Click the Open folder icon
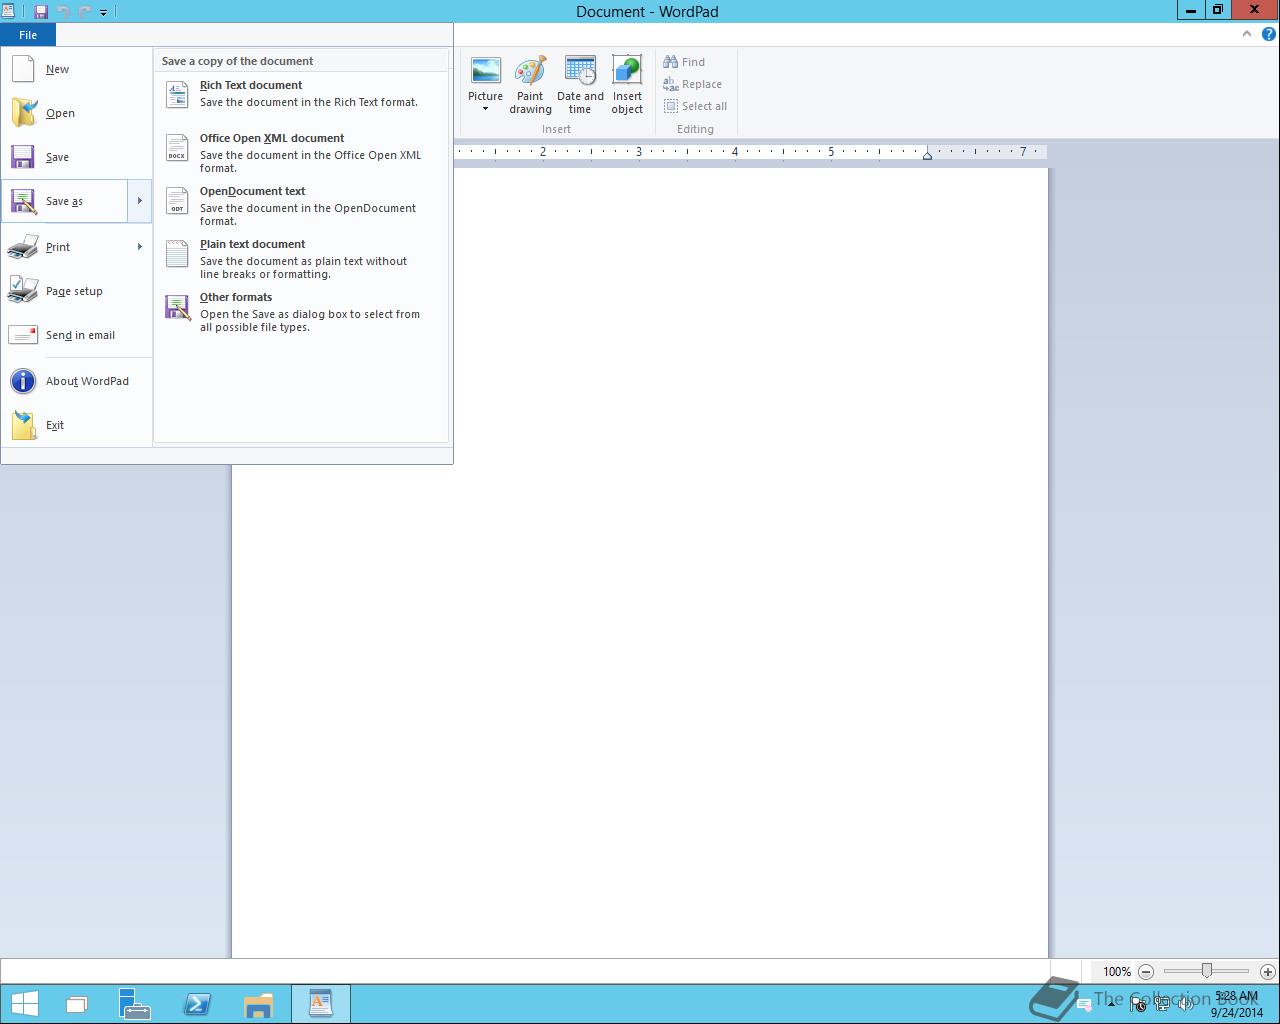The image size is (1280, 1024). click(x=23, y=113)
